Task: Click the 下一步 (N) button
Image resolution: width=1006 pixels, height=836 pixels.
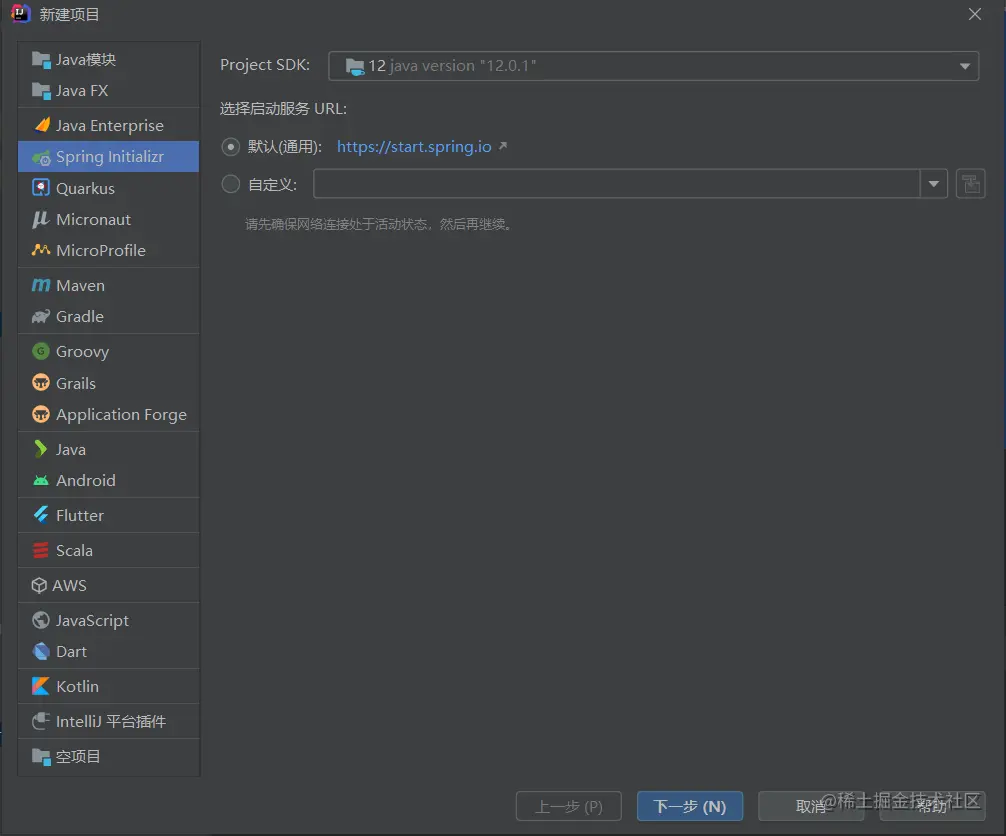Action: 690,806
